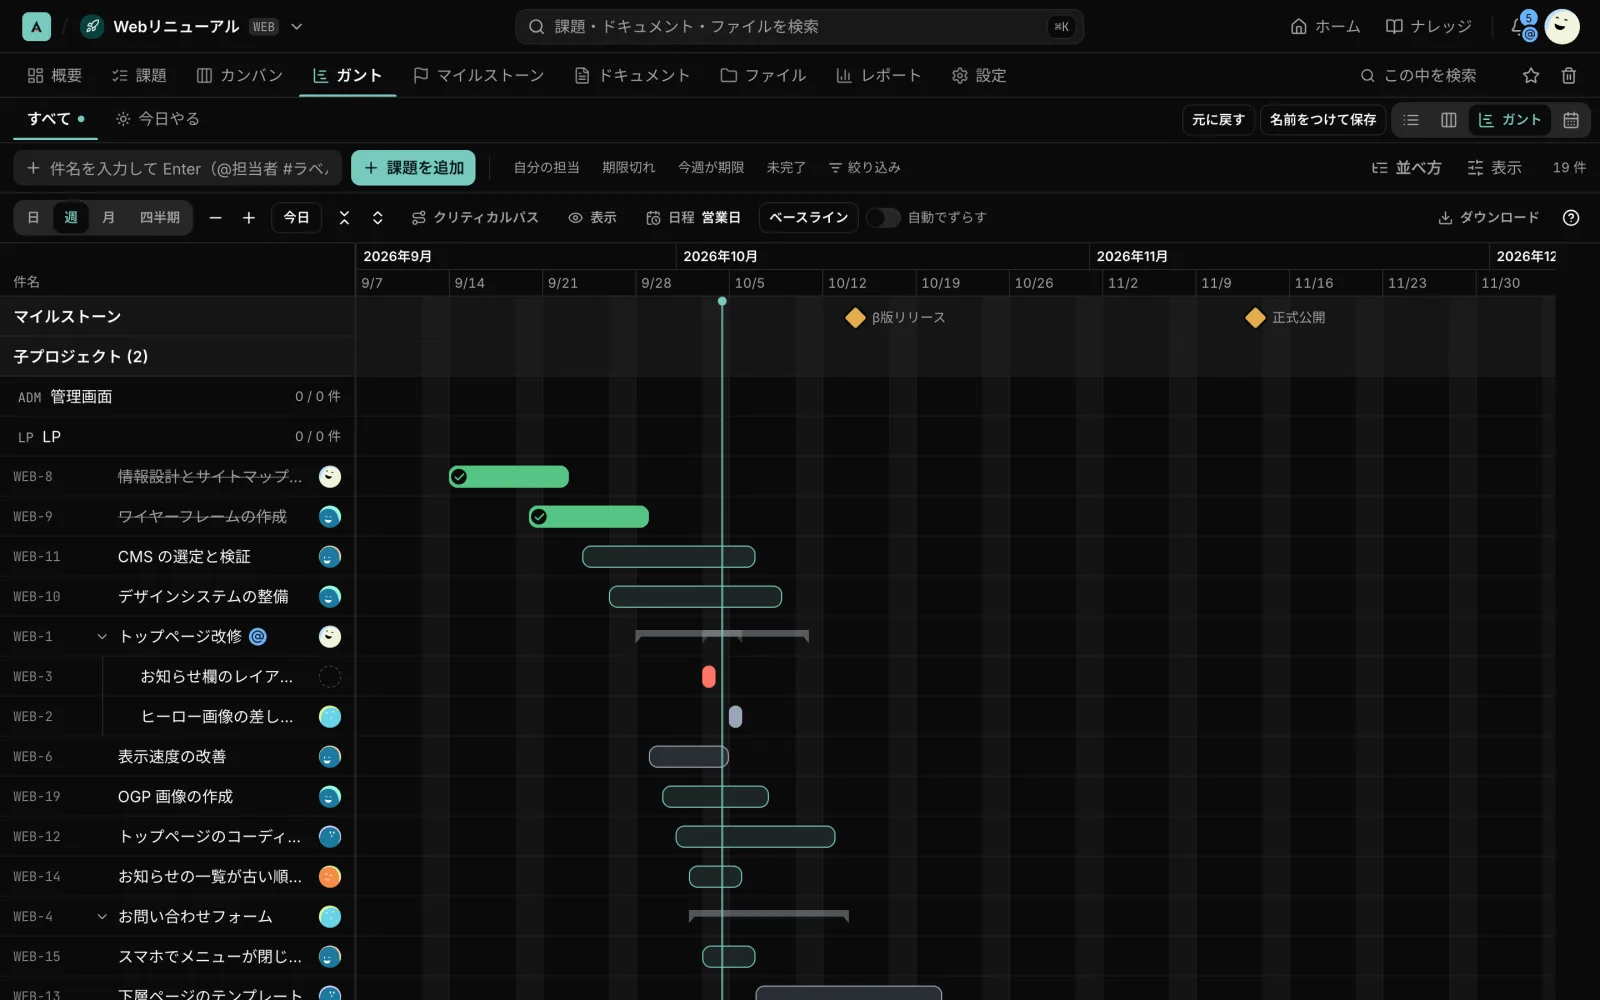
Task: Zoom out the Gantt timeline with minus
Action: pyautogui.click(x=215, y=218)
